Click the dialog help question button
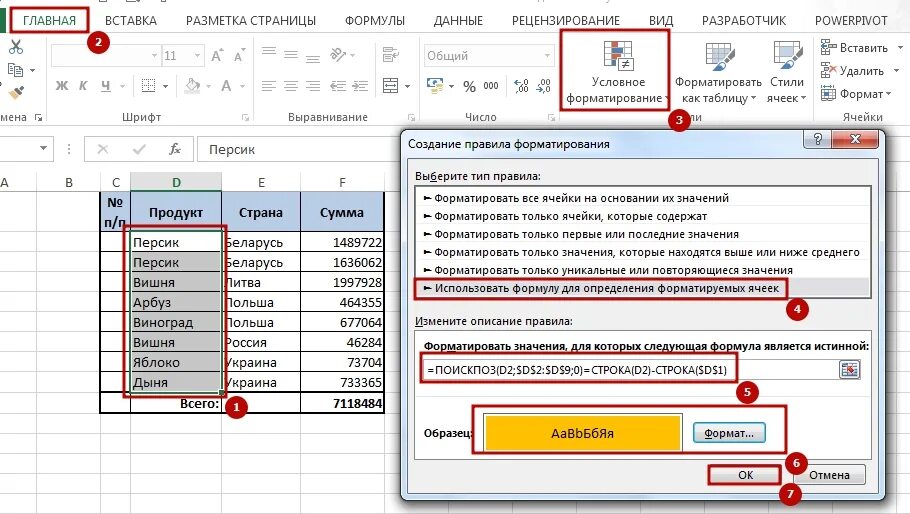910x514 pixels. tap(818, 139)
